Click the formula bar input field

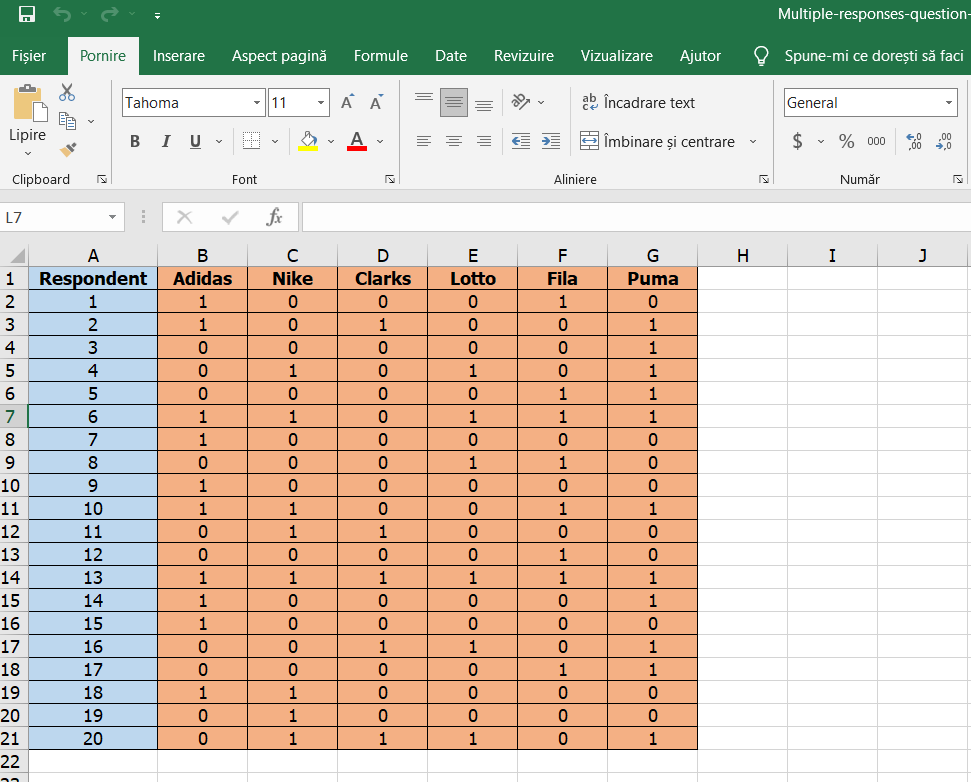(636, 217)
